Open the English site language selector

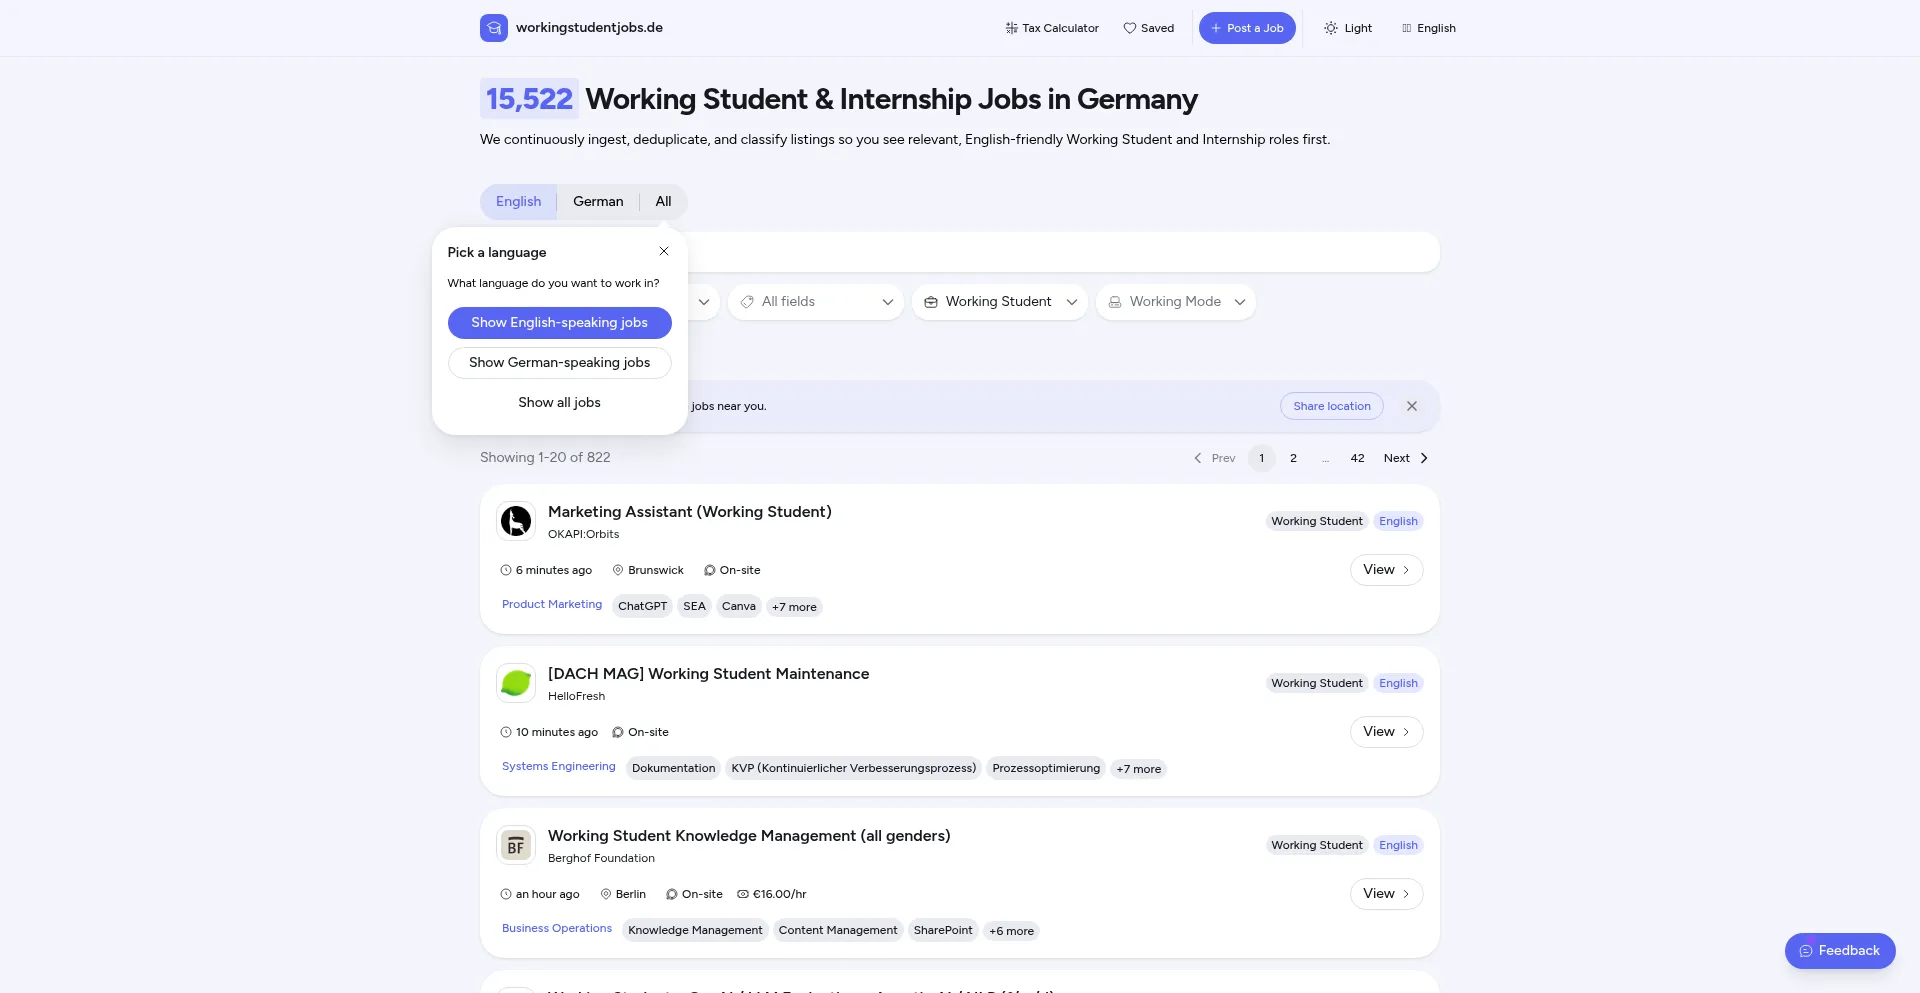[1429, 28]
